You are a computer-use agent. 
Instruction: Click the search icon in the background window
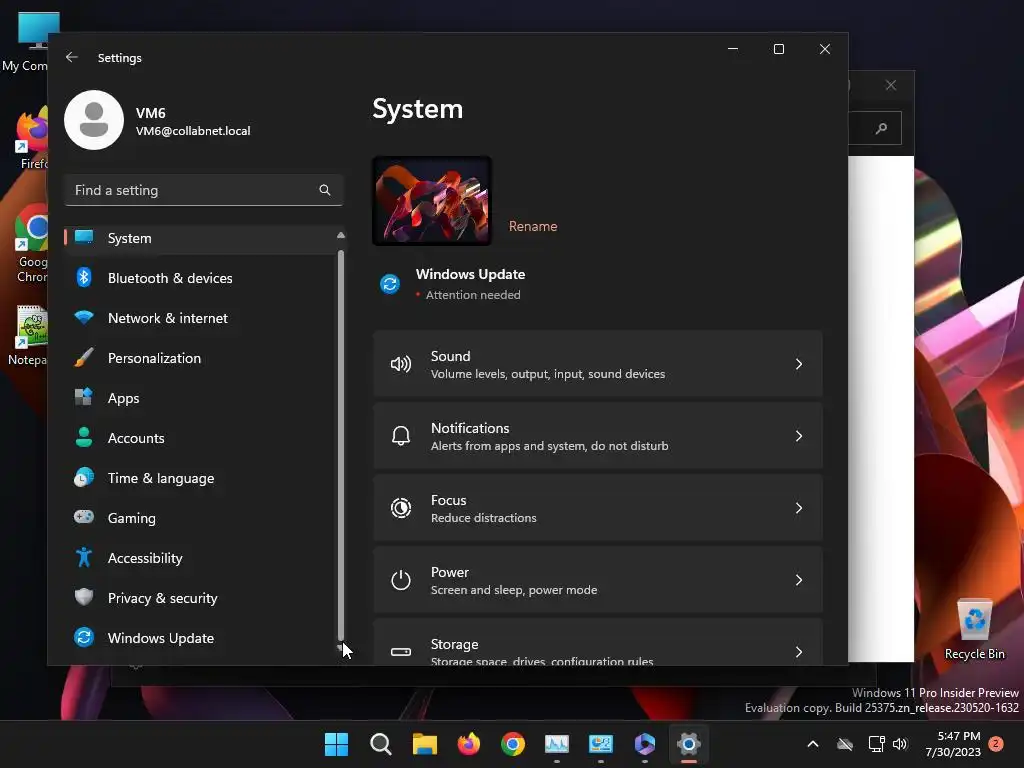pos(881,128)
